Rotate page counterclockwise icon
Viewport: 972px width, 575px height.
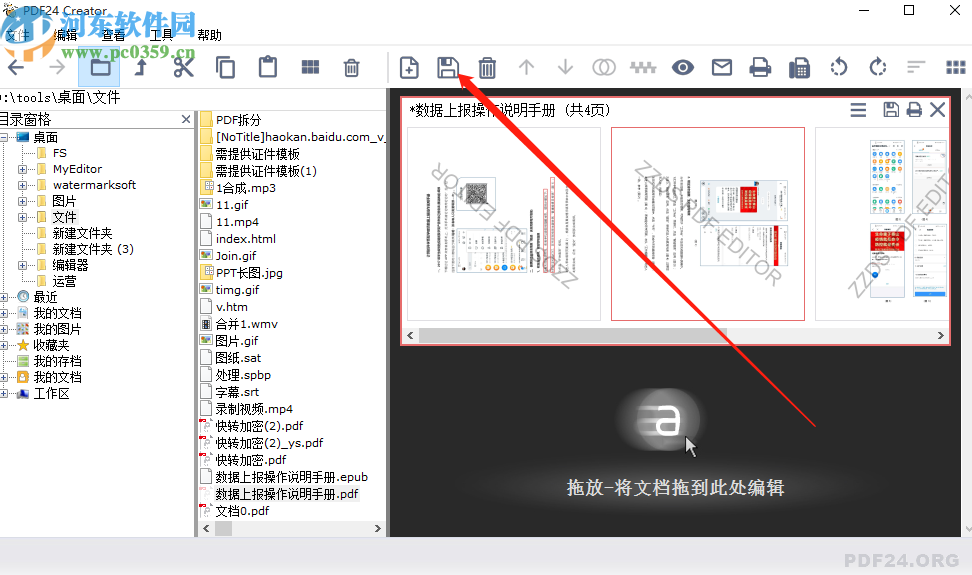pos(839,67)
